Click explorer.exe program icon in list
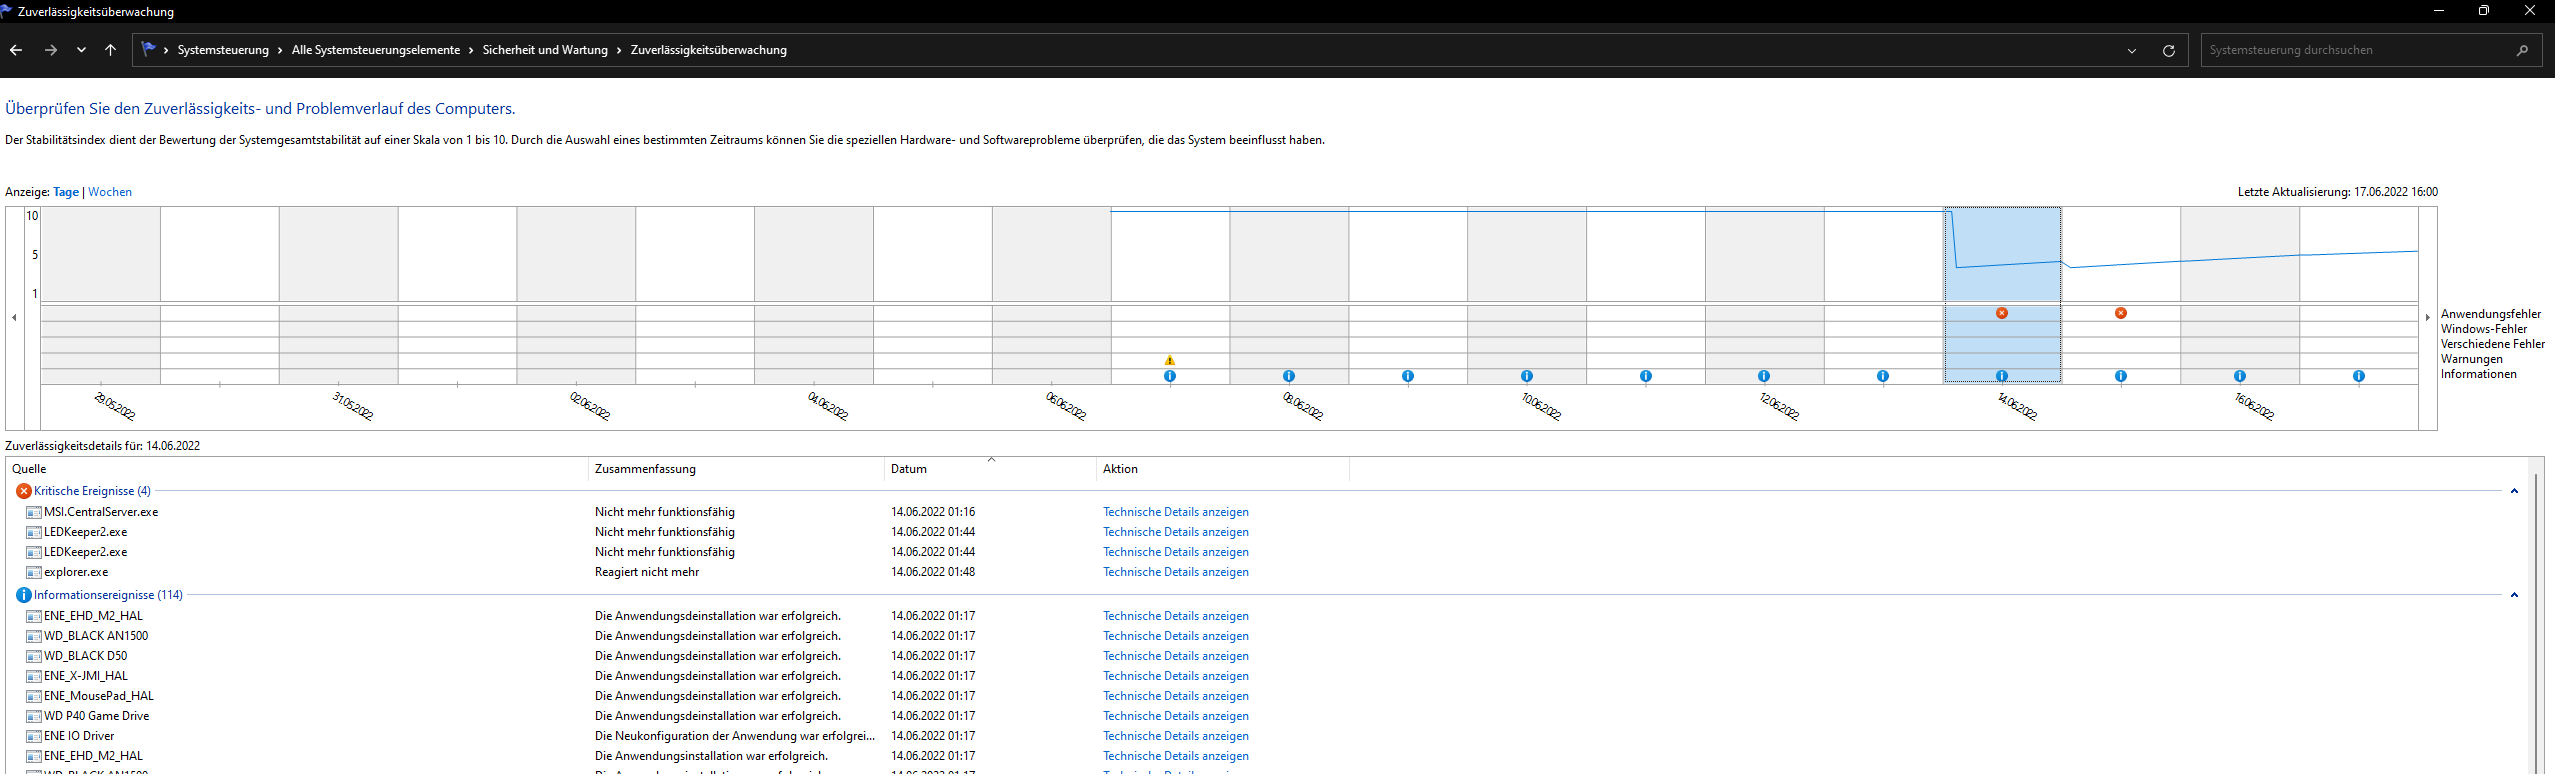The image size is (2555, 774). click(x=34, y=573)
